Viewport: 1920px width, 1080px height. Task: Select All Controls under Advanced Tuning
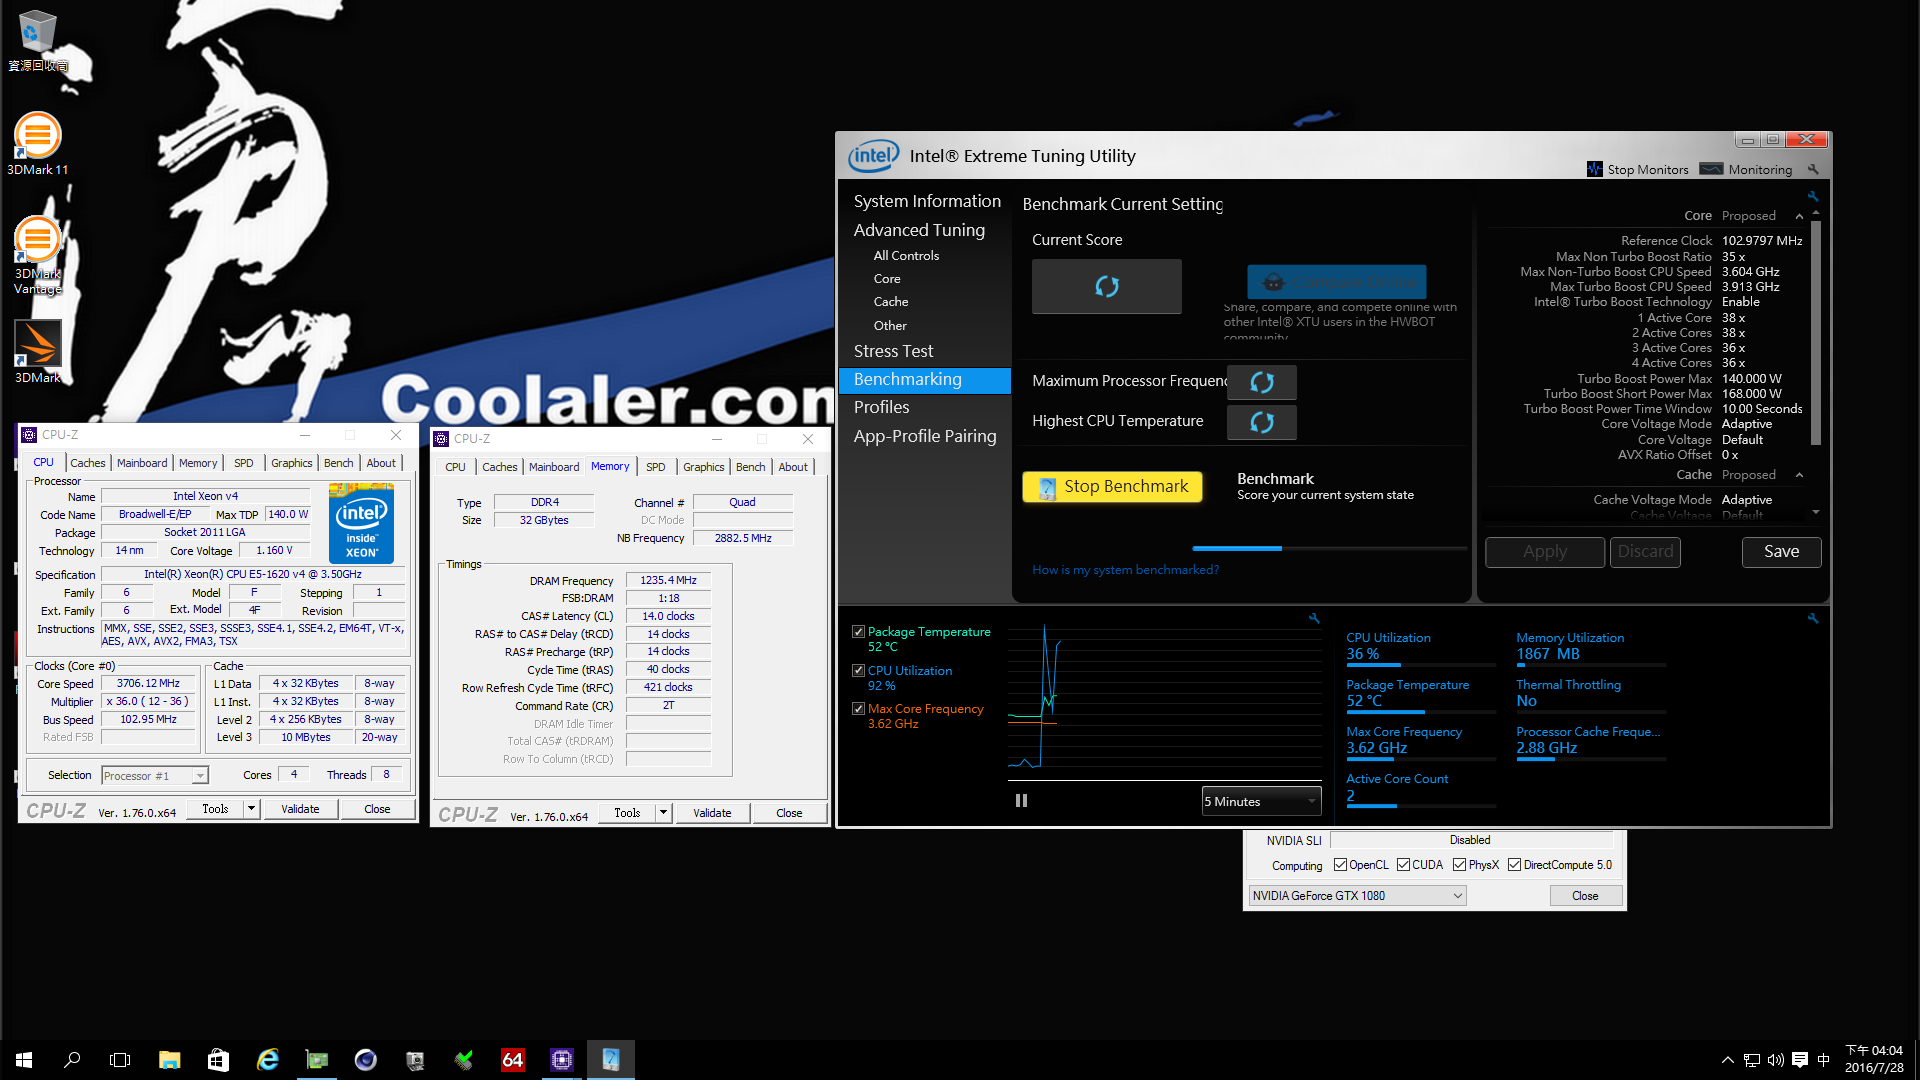tap(906, 256)
